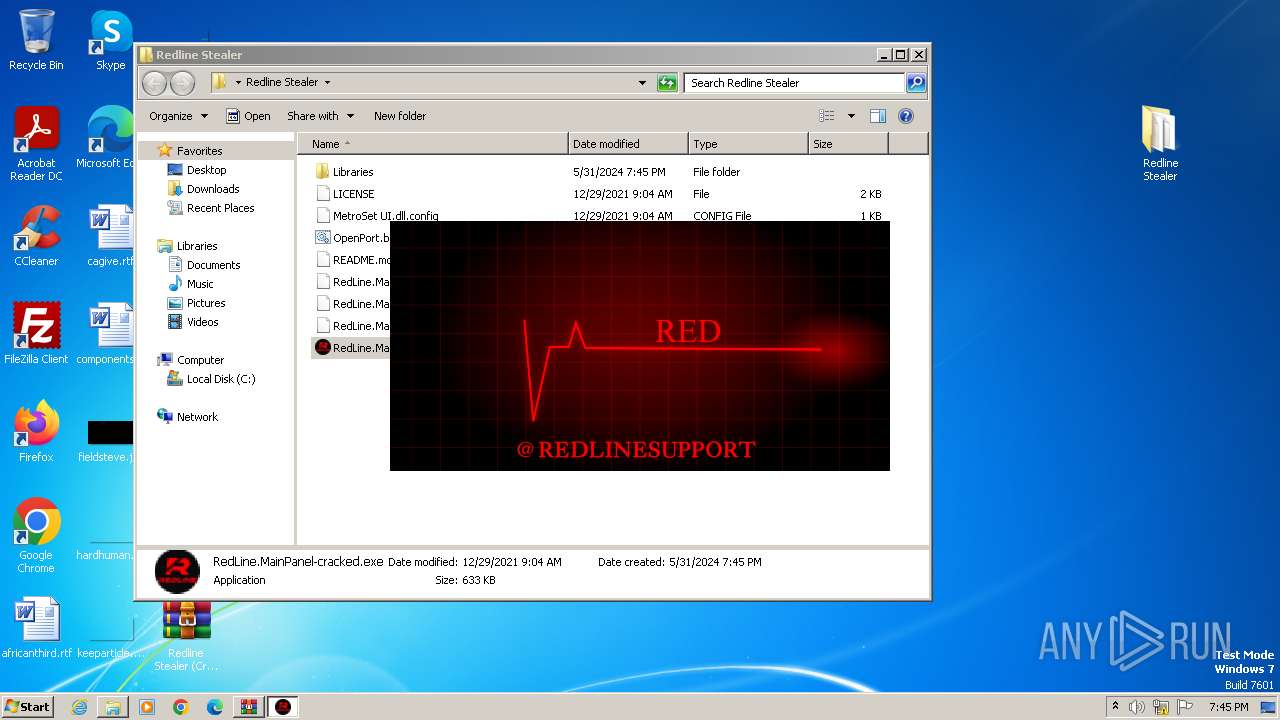Open Firefox desktop shortcut

click(x=36, y=431)
